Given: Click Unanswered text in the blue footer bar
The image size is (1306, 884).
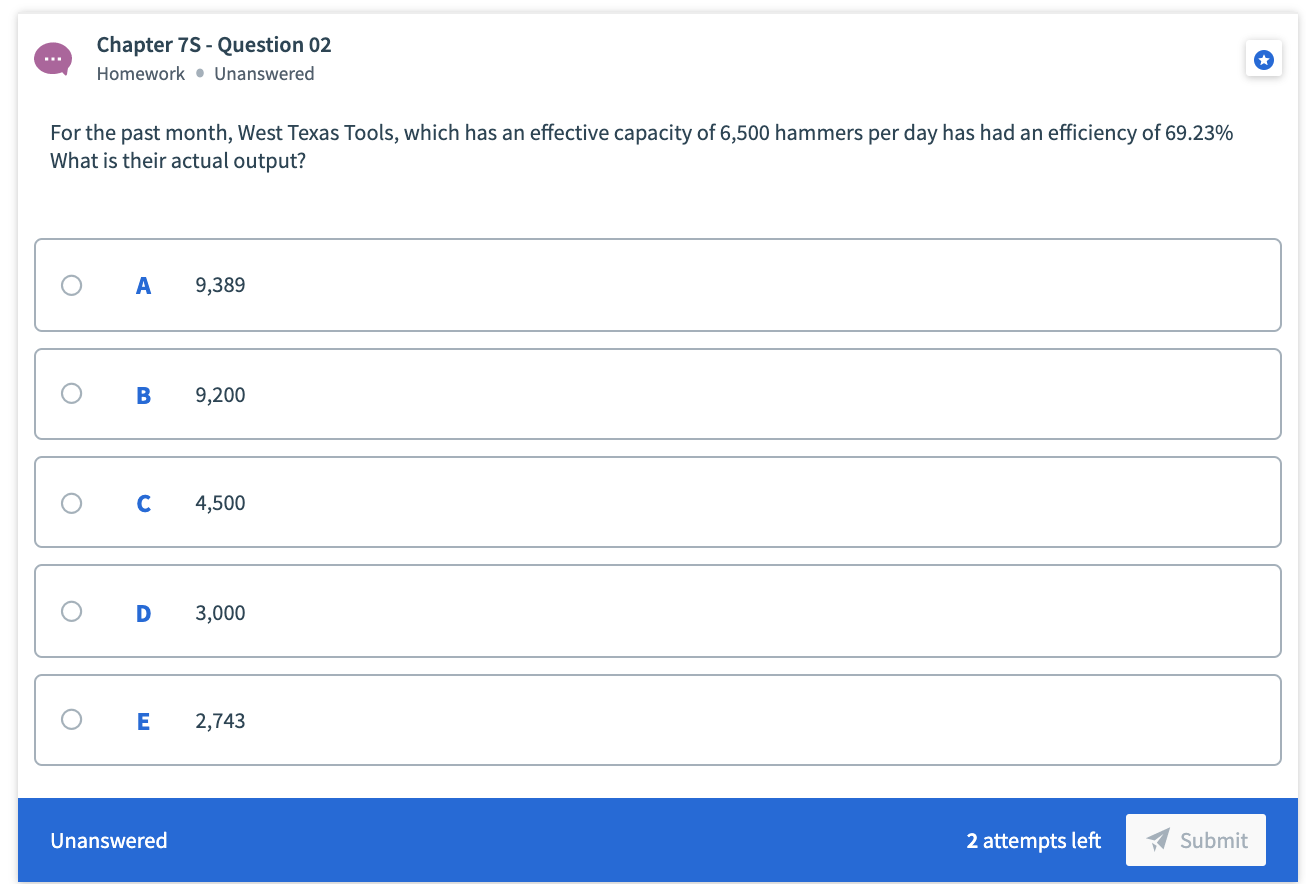Looking at the screenshot, I should click(108, 840).
